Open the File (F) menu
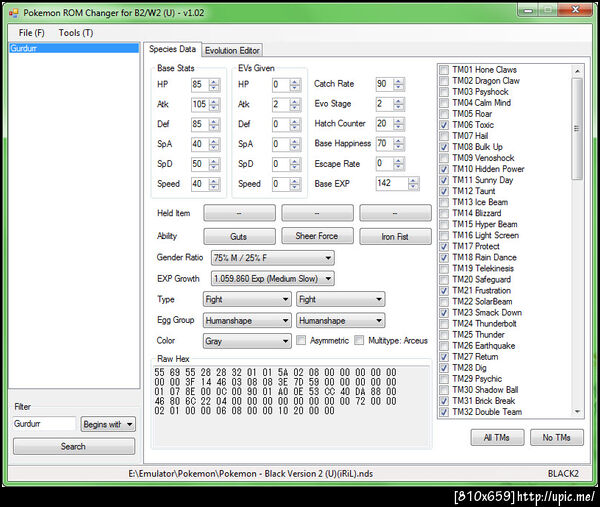Viewport: 600px width, 507px height. pyautogui.click(x=31, y=33)
